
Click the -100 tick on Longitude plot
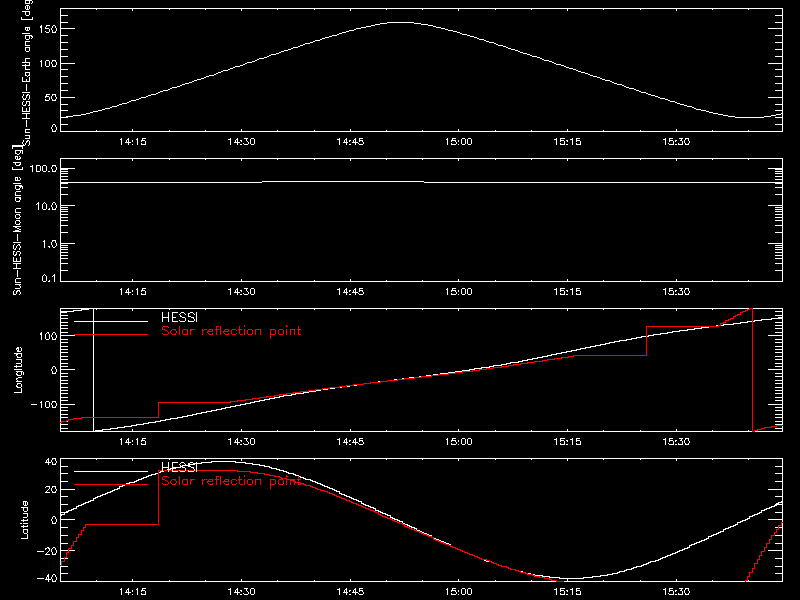44,405
